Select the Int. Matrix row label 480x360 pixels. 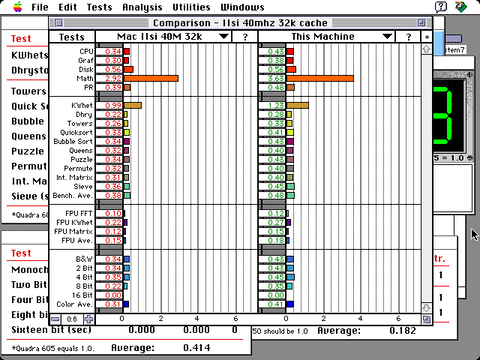(74, 177)
